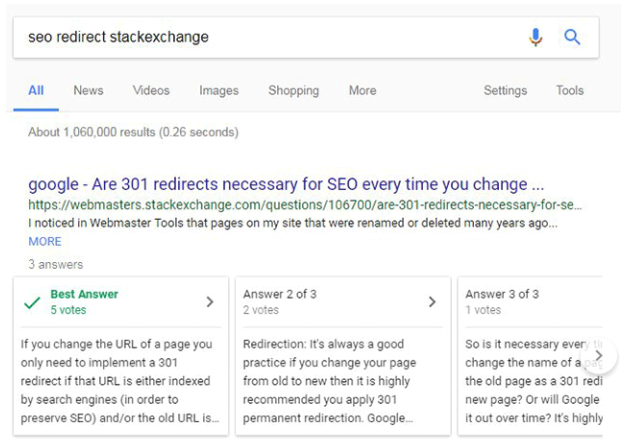The height and width of the screenshot is (447, 631).
Task: Click the carousel next arrow button
Action: coord(598,355)
